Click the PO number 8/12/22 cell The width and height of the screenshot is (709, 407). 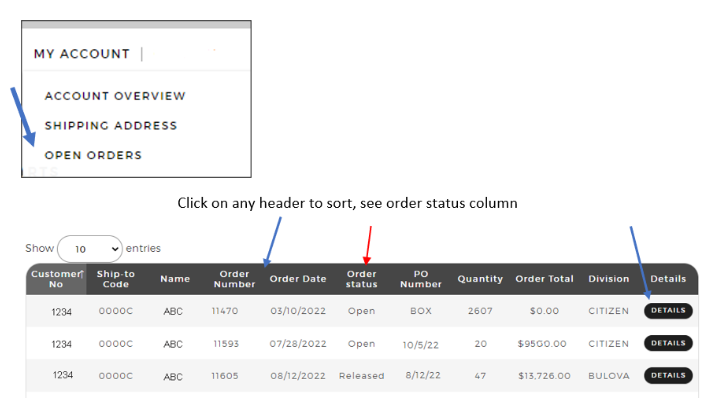[x=423, y=375]
